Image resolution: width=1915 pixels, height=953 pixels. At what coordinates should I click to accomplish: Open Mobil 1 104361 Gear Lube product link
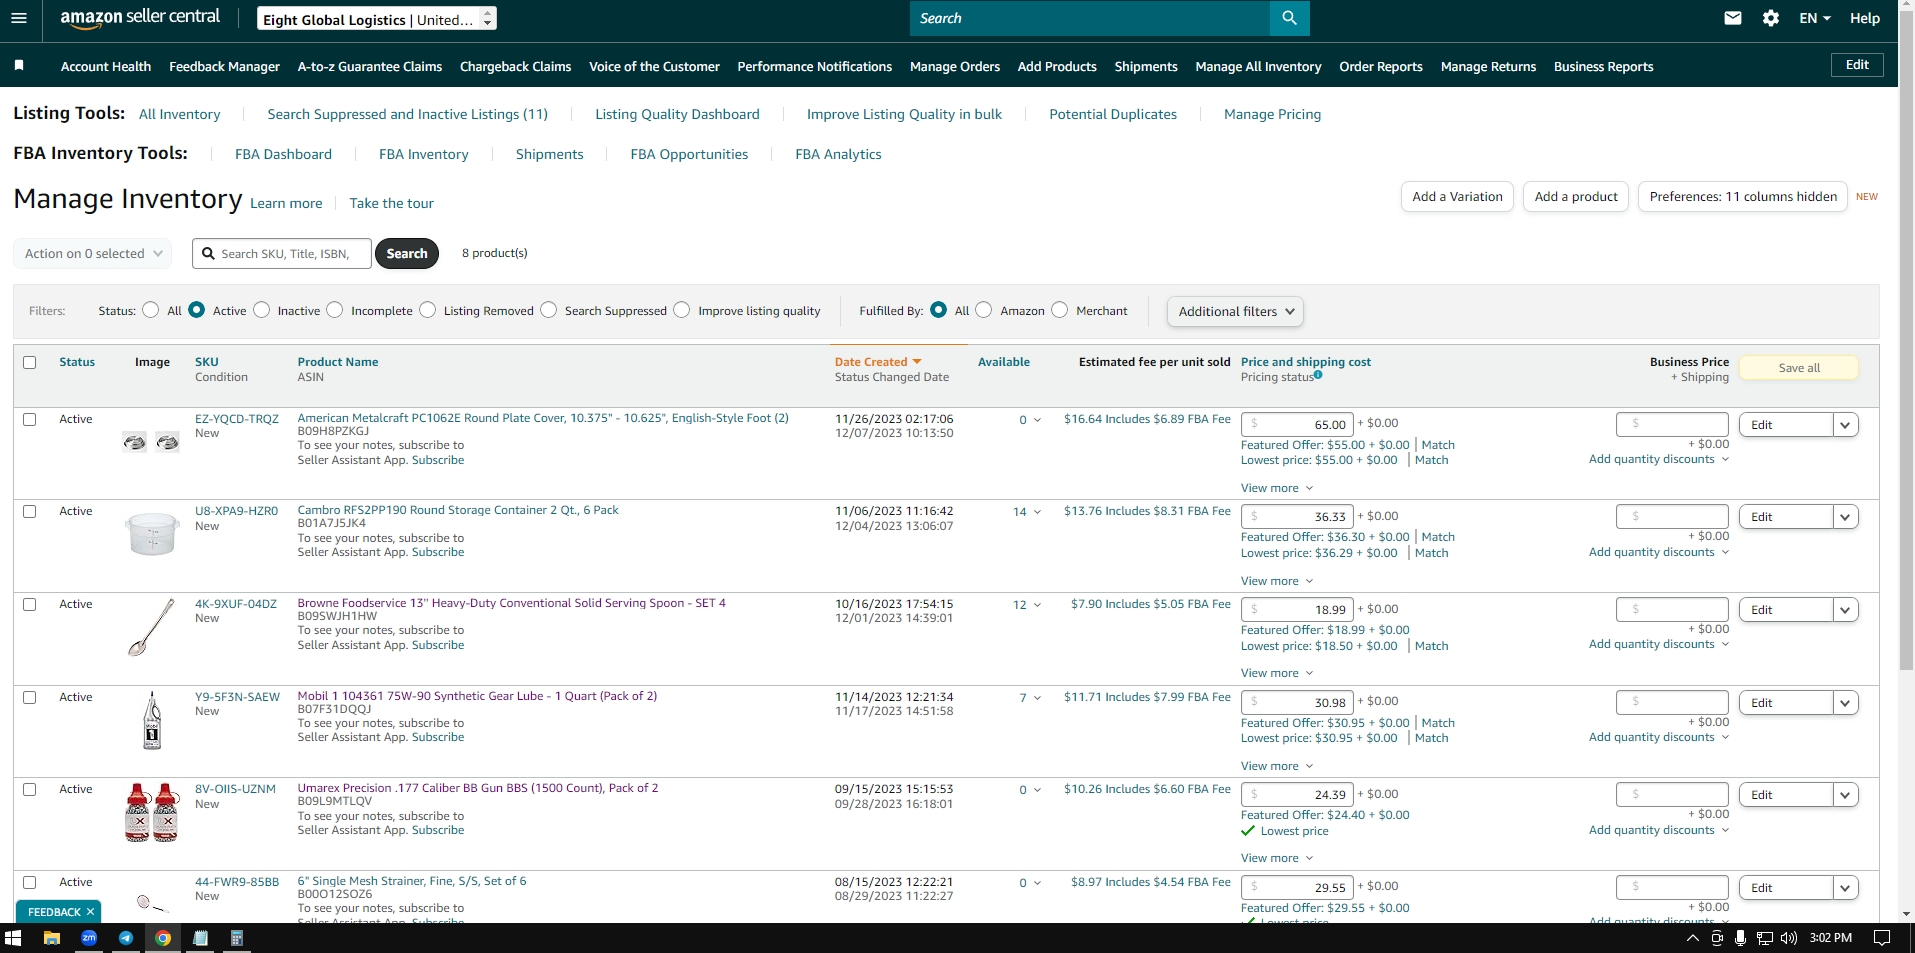(477, 696)
